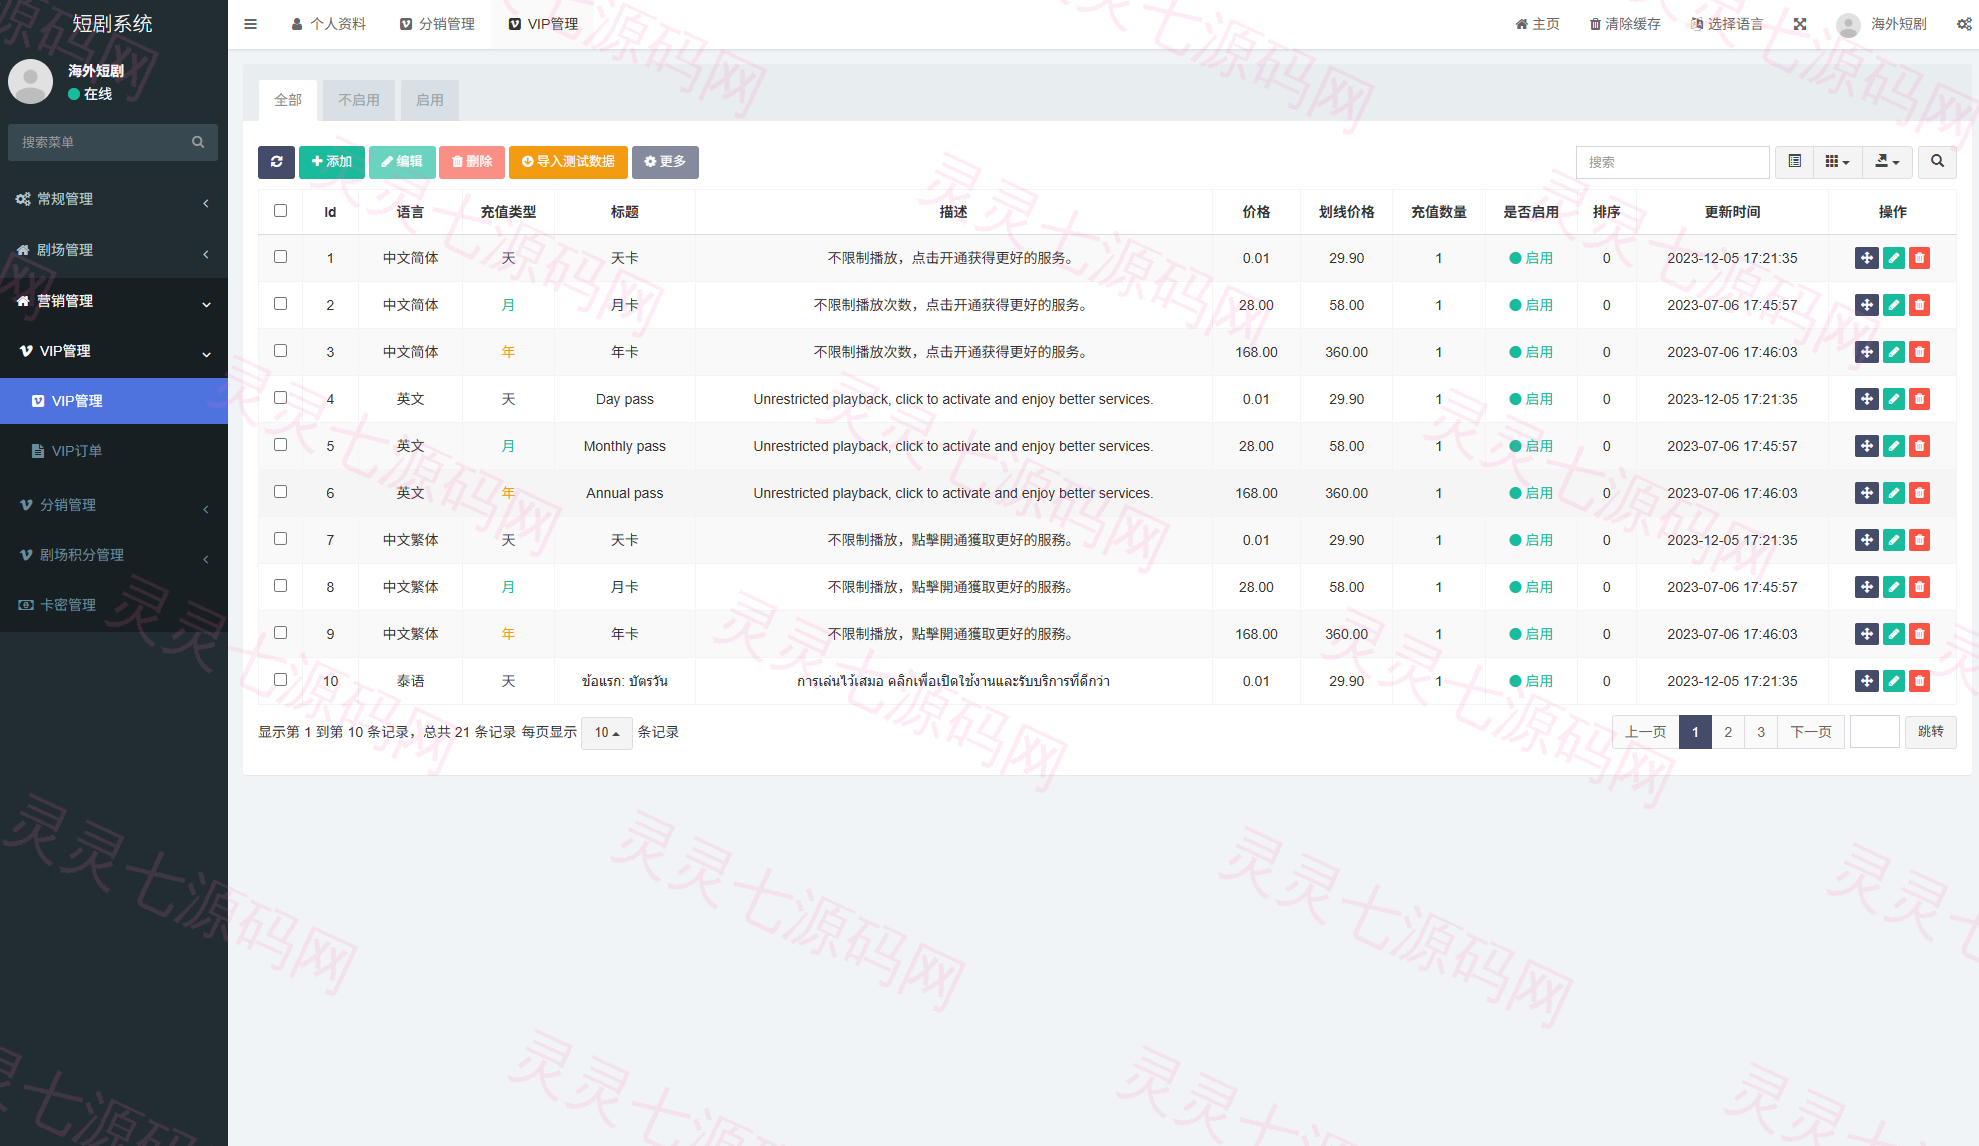Expand the 剧场积分管理 sidebar menu
This screenshot has height=1146, width=1979.
[114, 555]
